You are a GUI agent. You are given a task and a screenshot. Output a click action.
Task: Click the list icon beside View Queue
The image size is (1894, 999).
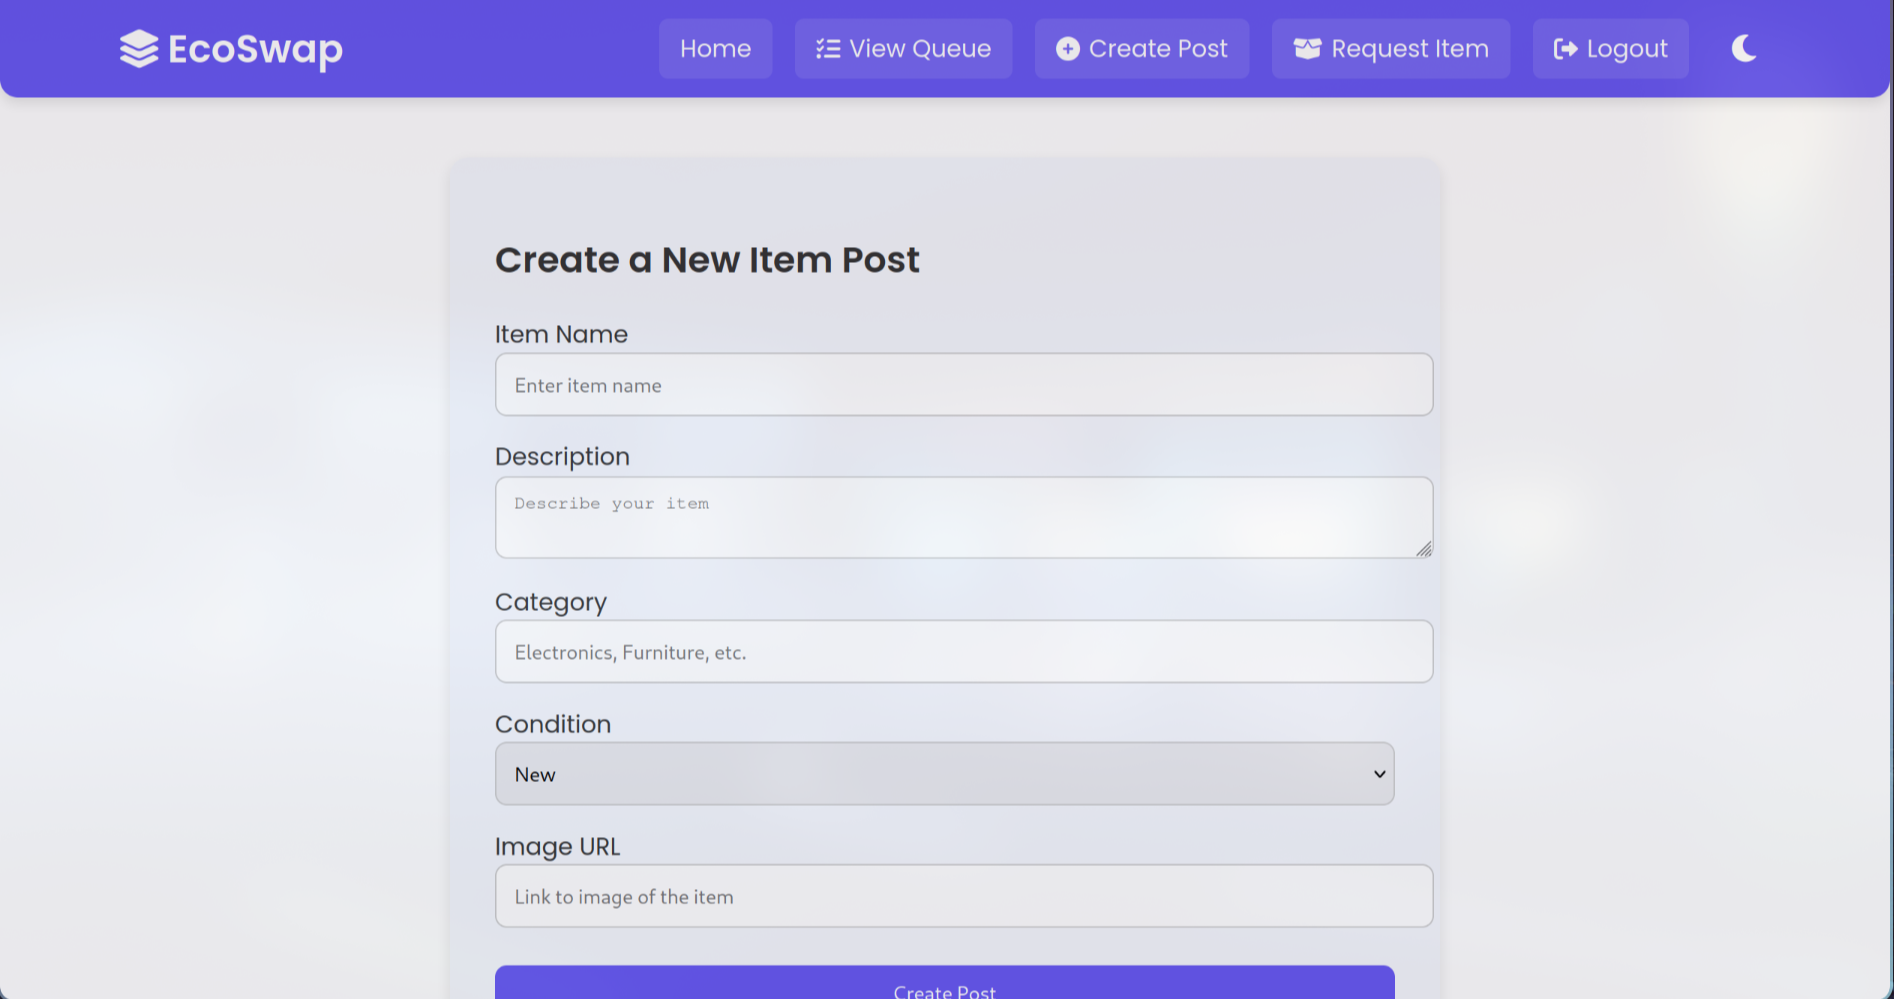[x=828, y=49]
